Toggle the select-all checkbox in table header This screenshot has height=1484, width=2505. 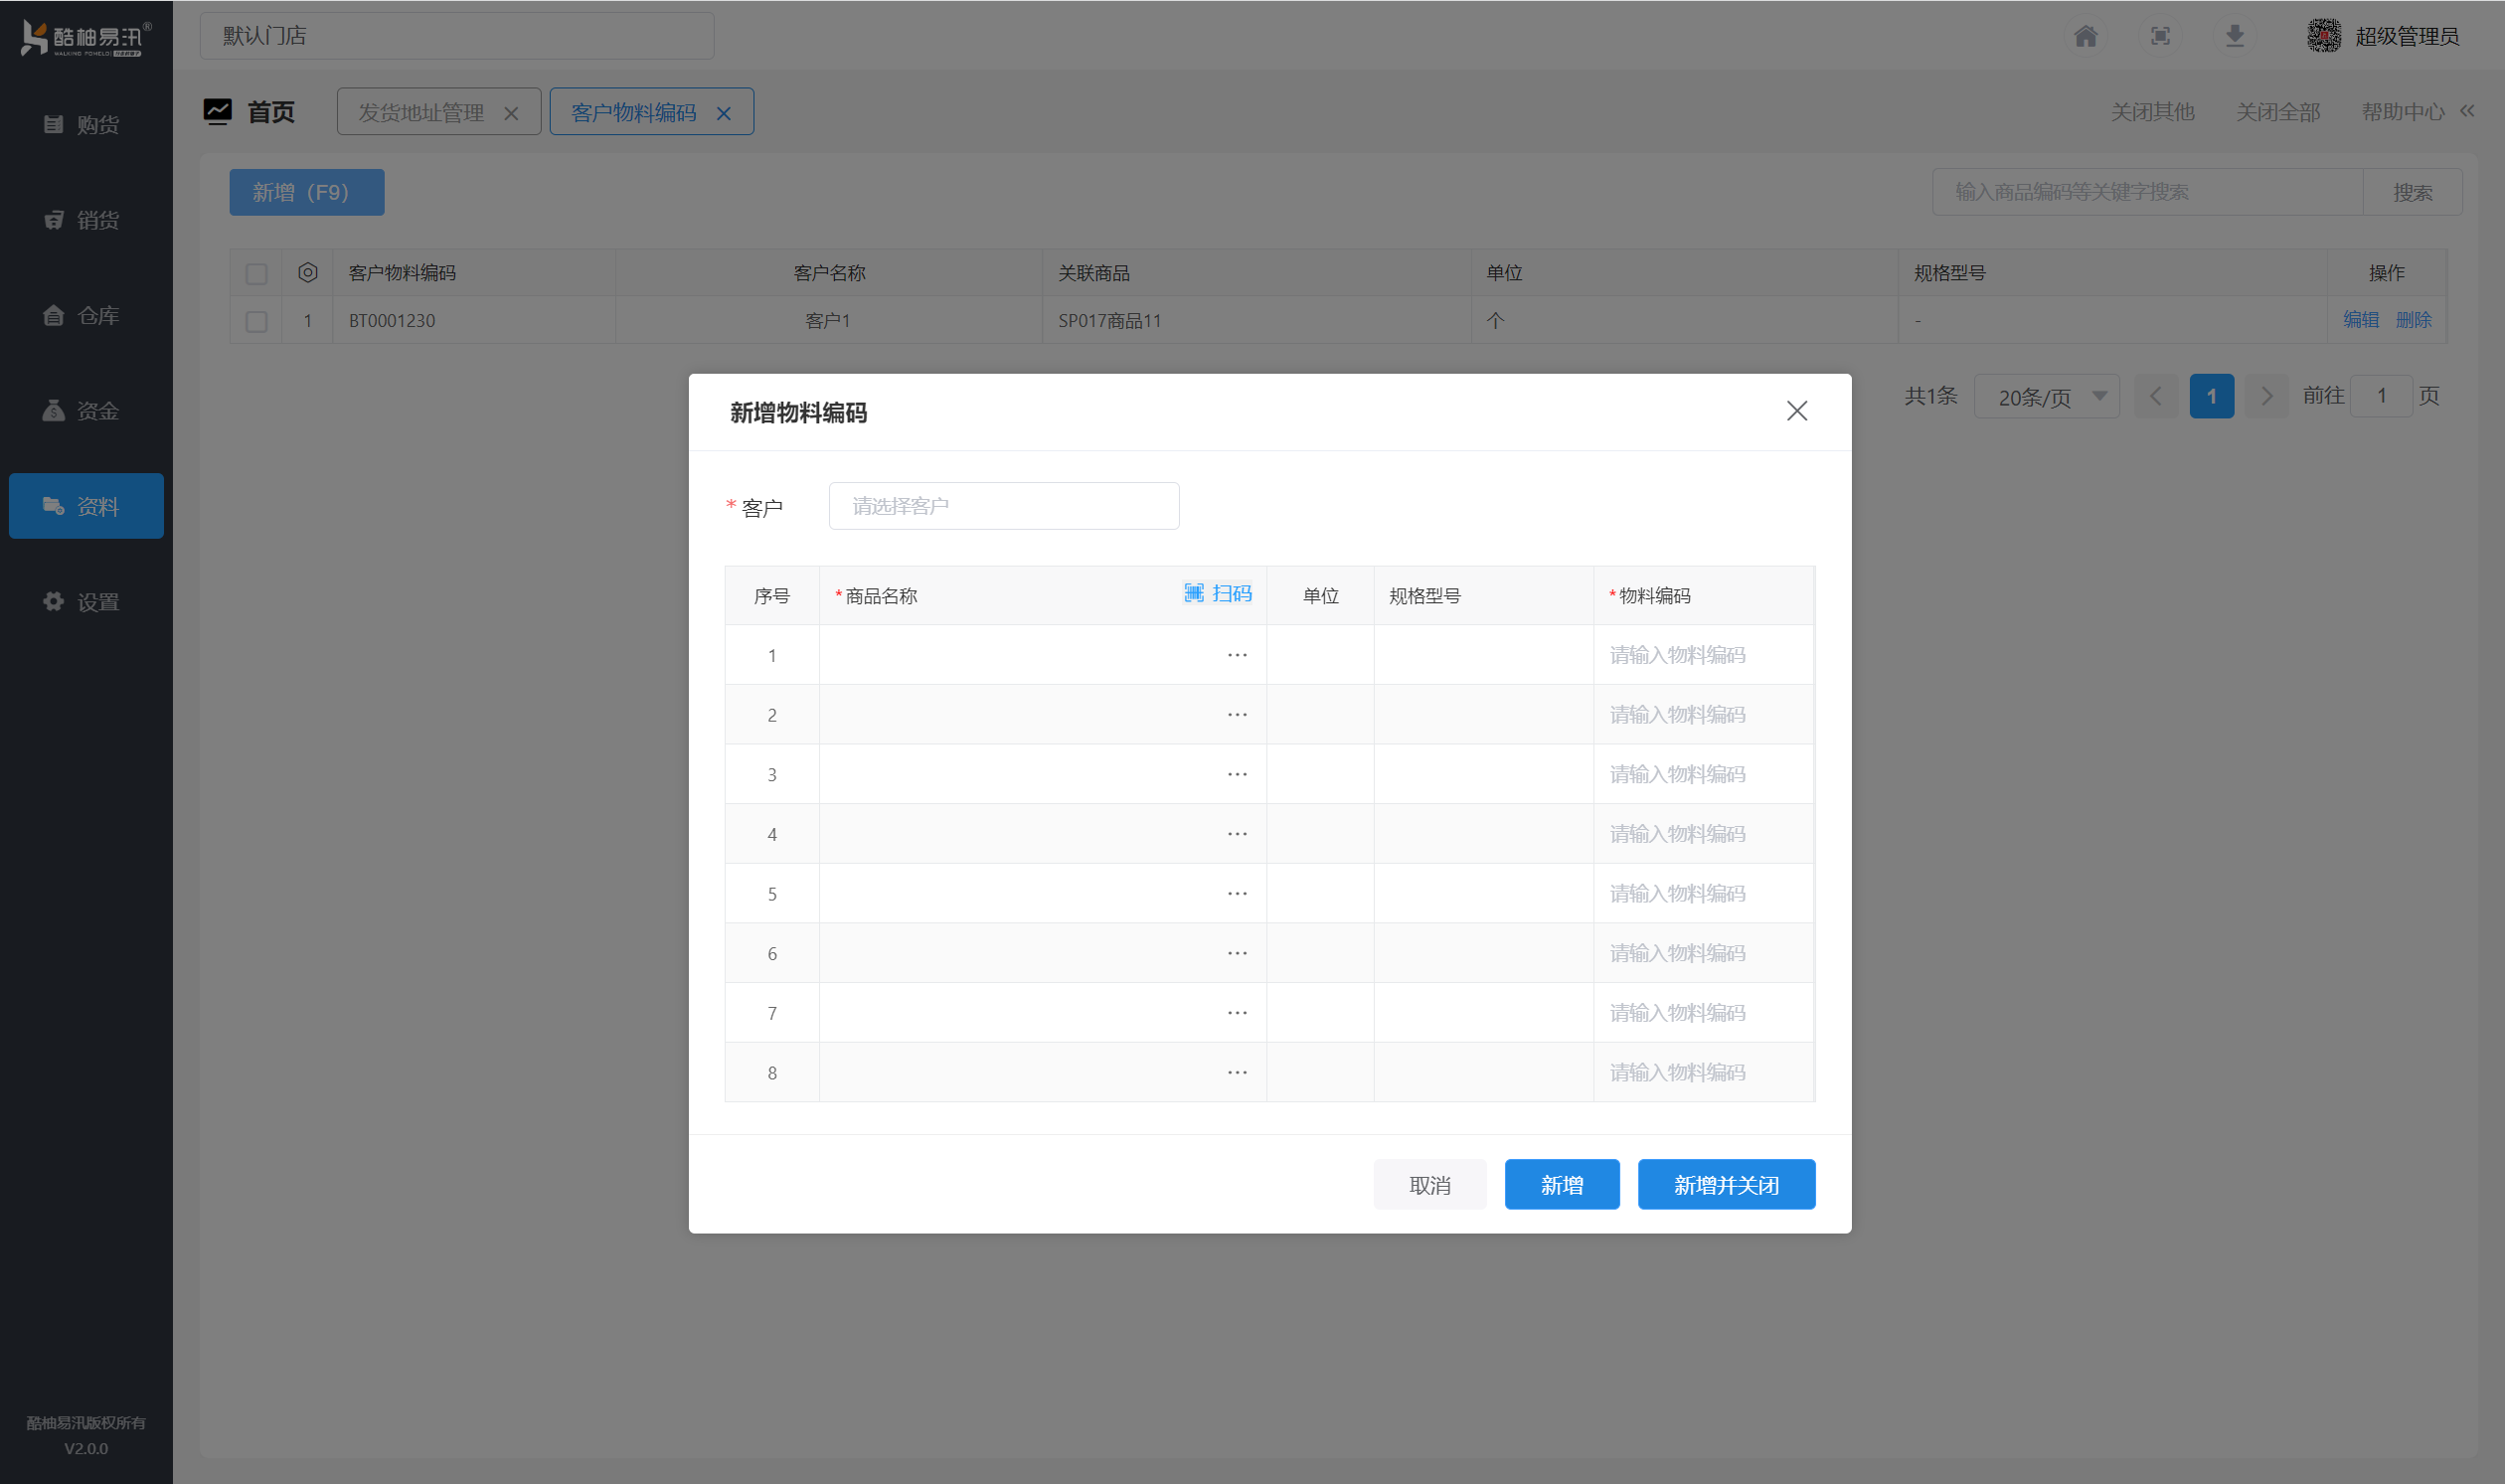click(256, 273)
